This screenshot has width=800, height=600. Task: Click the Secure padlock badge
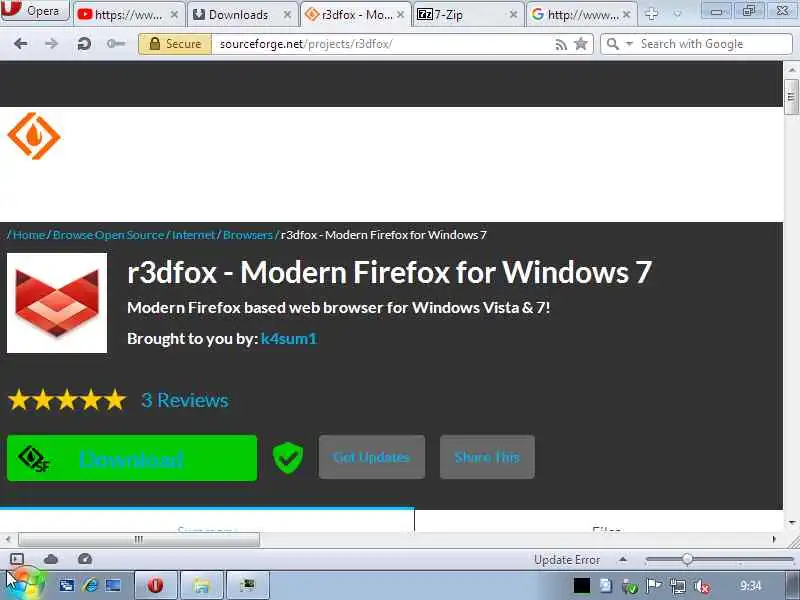click(x=174, y=44)
